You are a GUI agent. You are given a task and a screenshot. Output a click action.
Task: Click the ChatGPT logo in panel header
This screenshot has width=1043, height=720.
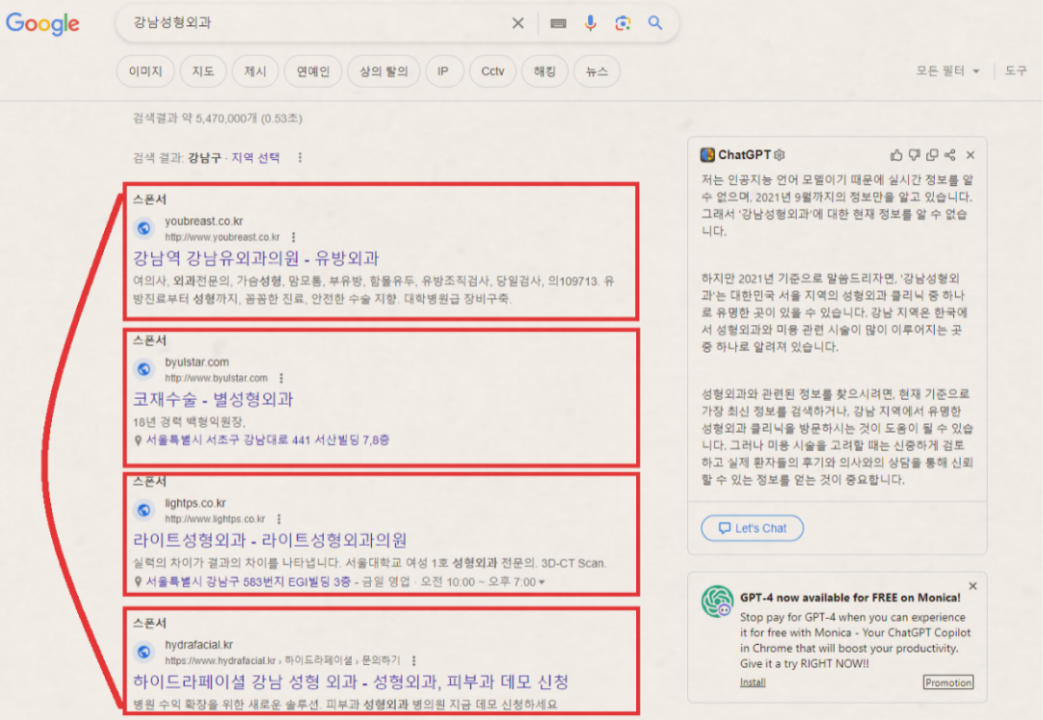pos(707,155)
